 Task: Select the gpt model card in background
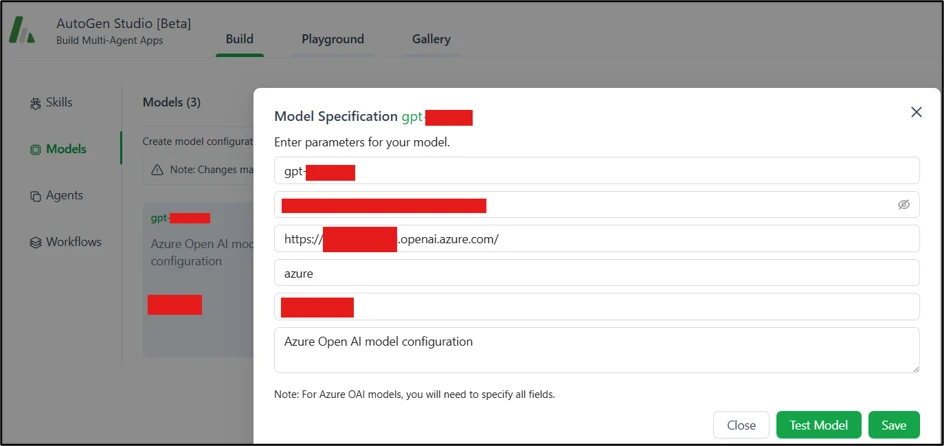tap(197, 280)
